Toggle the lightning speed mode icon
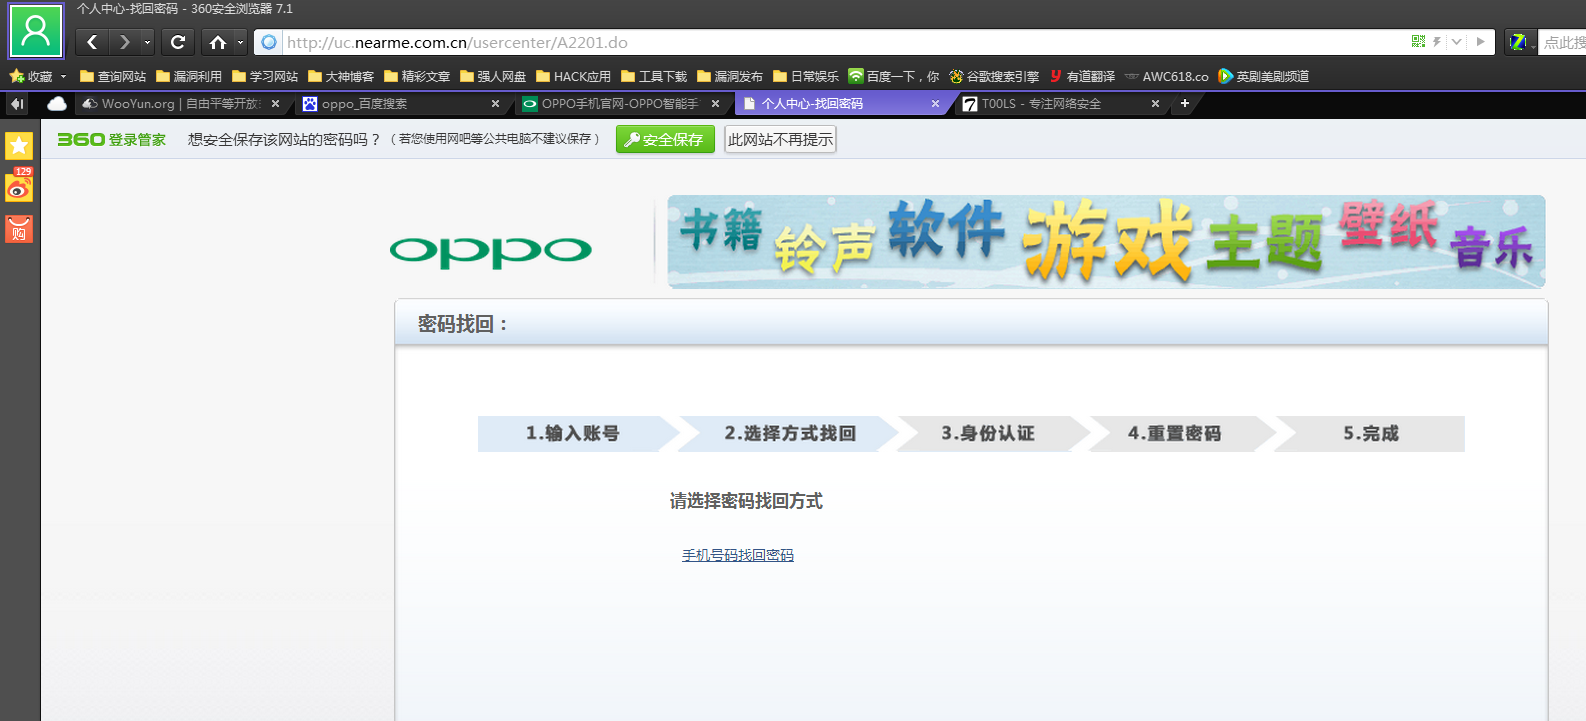1586x721 pixels. coord(1437,42)
